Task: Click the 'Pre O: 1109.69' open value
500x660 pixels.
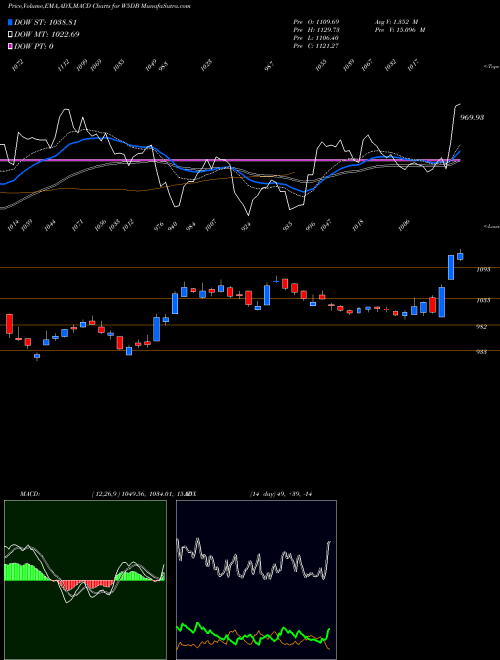Action: pyautogui.click(x=316, y=22)
